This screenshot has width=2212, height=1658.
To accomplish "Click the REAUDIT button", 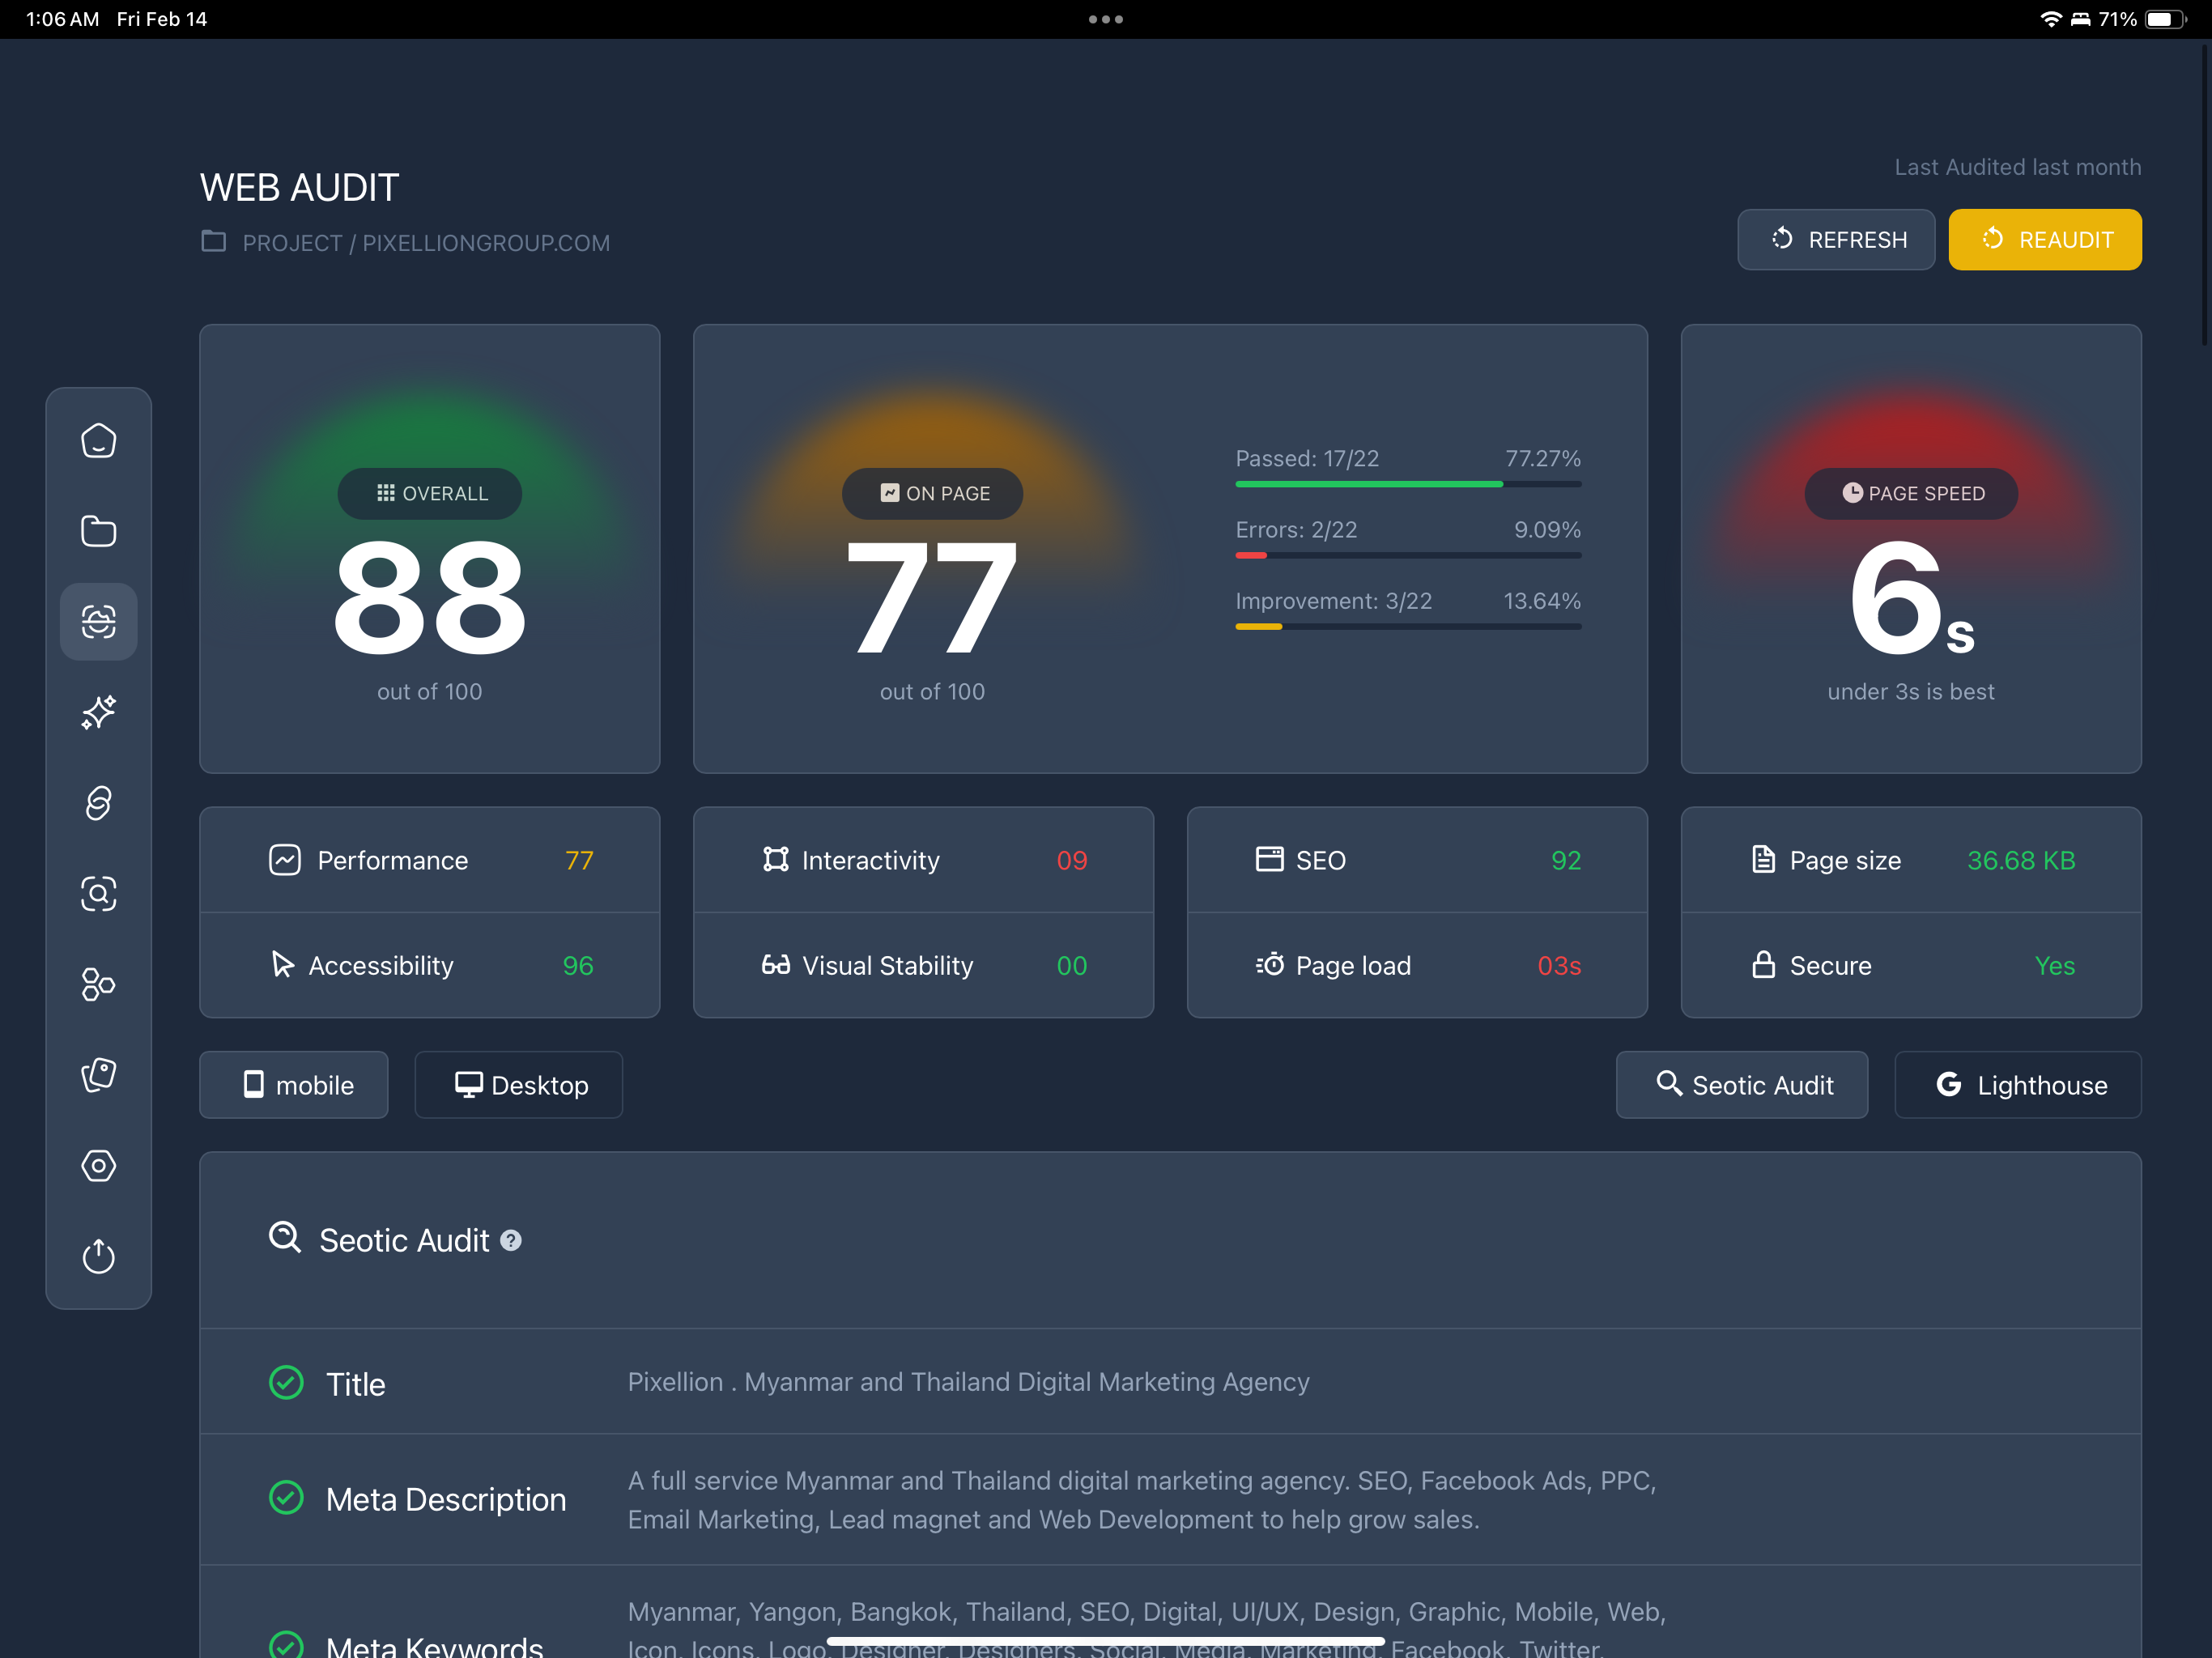I will [x=2045, y=240].
